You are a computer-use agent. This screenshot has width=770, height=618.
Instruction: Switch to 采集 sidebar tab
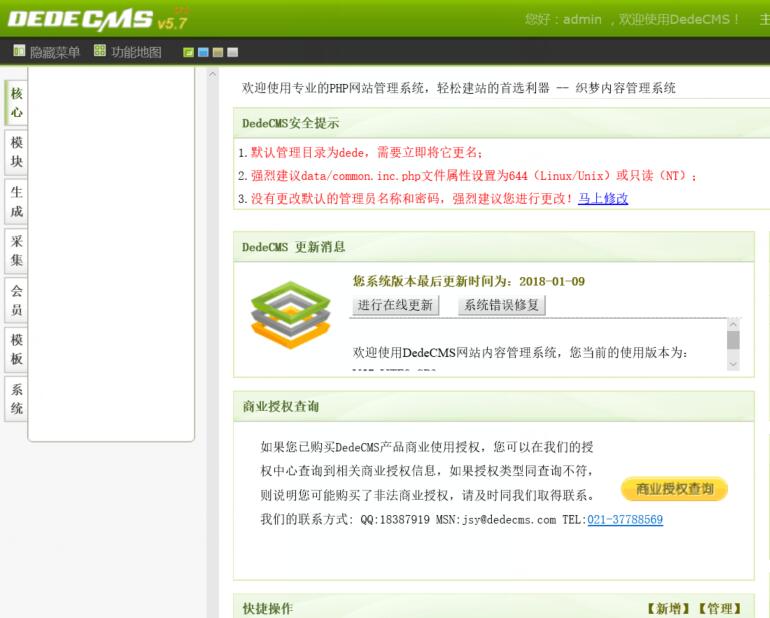[x=16, y=251]
